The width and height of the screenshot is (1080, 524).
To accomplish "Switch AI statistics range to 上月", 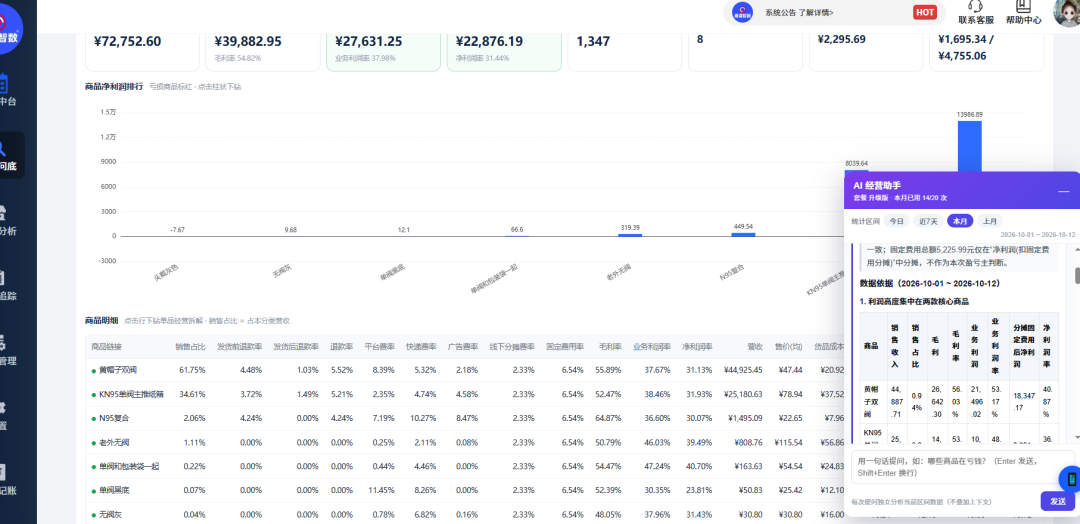I will [x=990, y=221].
